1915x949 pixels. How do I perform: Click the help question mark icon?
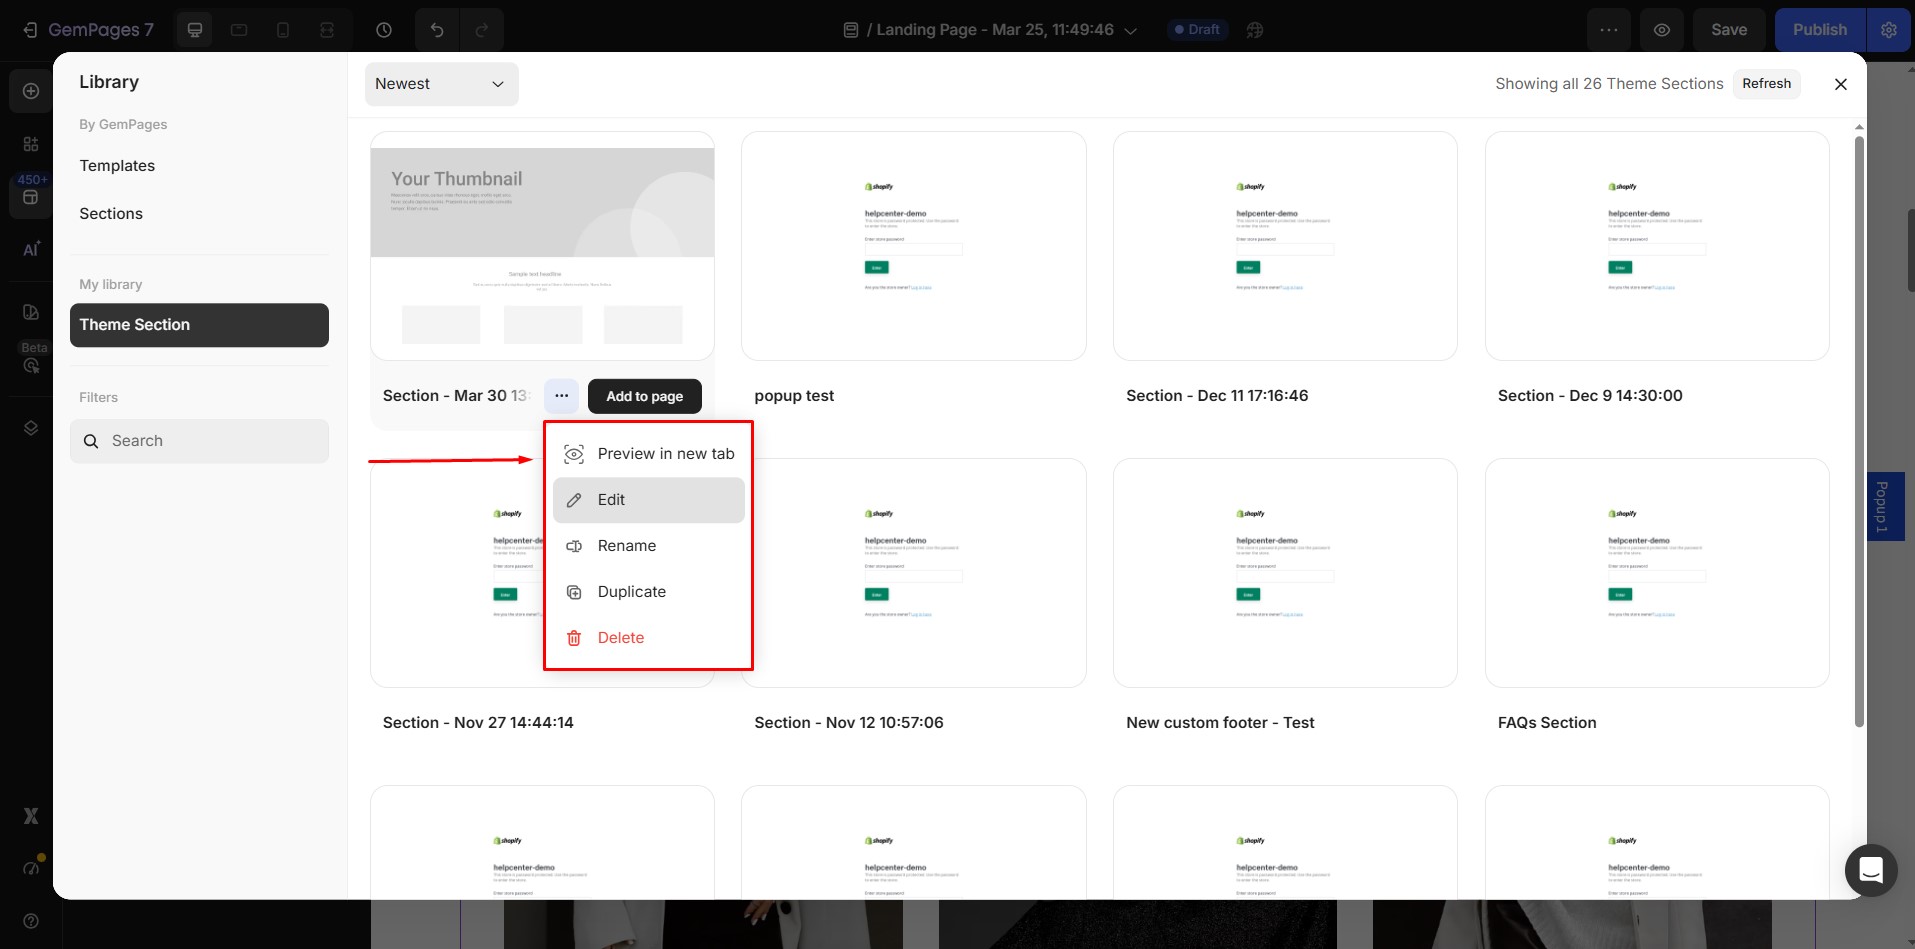(x=31, y=920)
